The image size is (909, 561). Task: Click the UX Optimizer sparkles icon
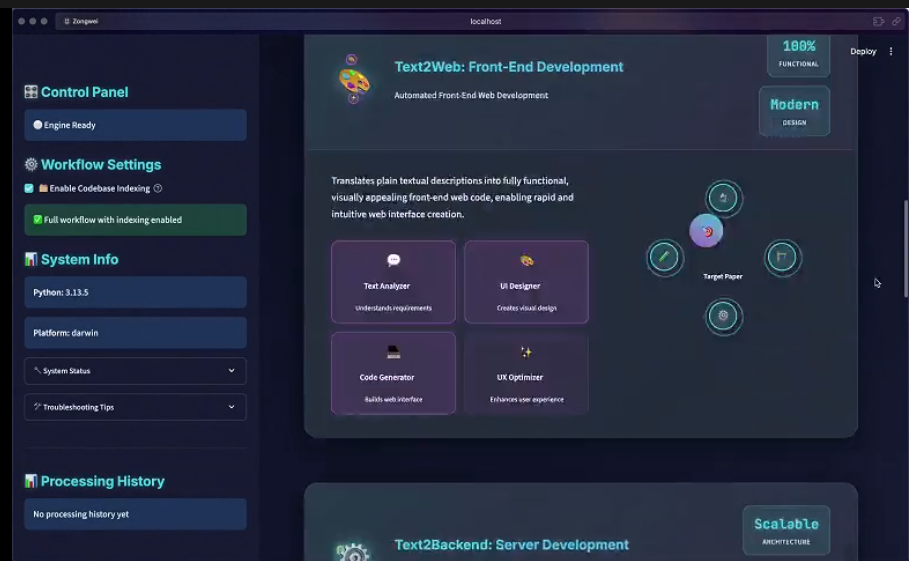pos(526,352)
